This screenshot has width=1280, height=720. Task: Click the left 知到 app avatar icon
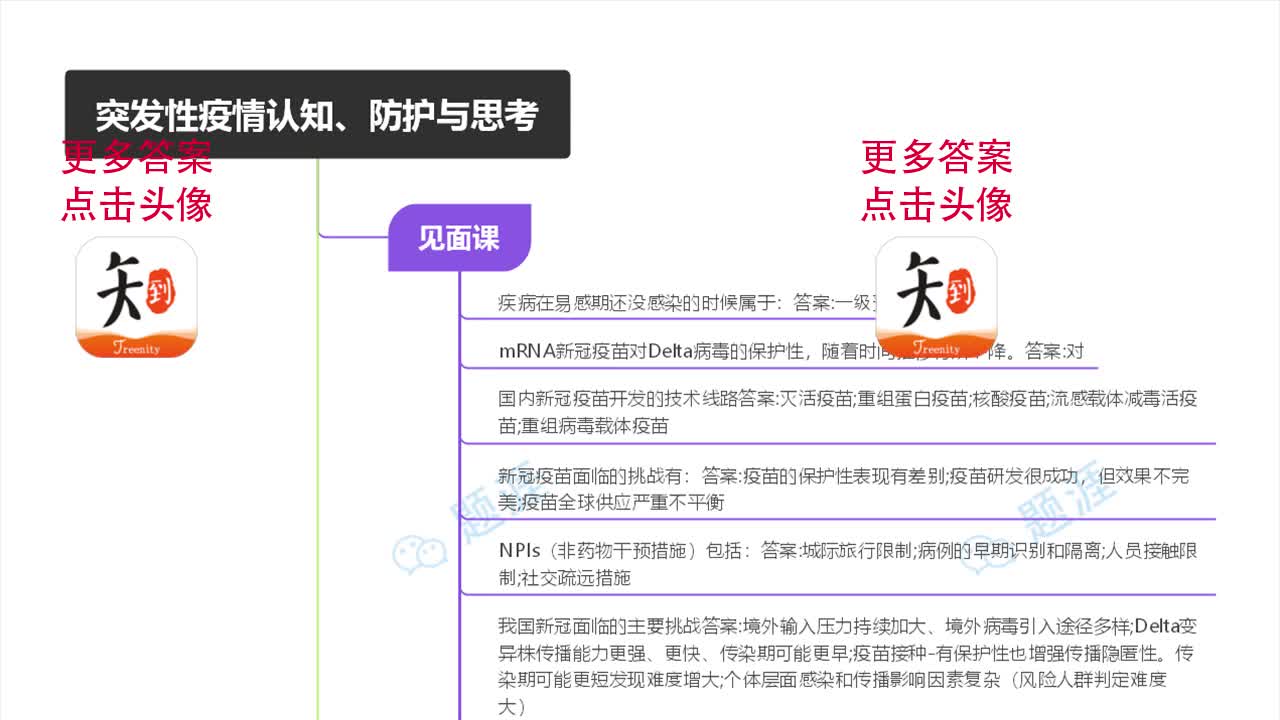(x=137, y=297)
